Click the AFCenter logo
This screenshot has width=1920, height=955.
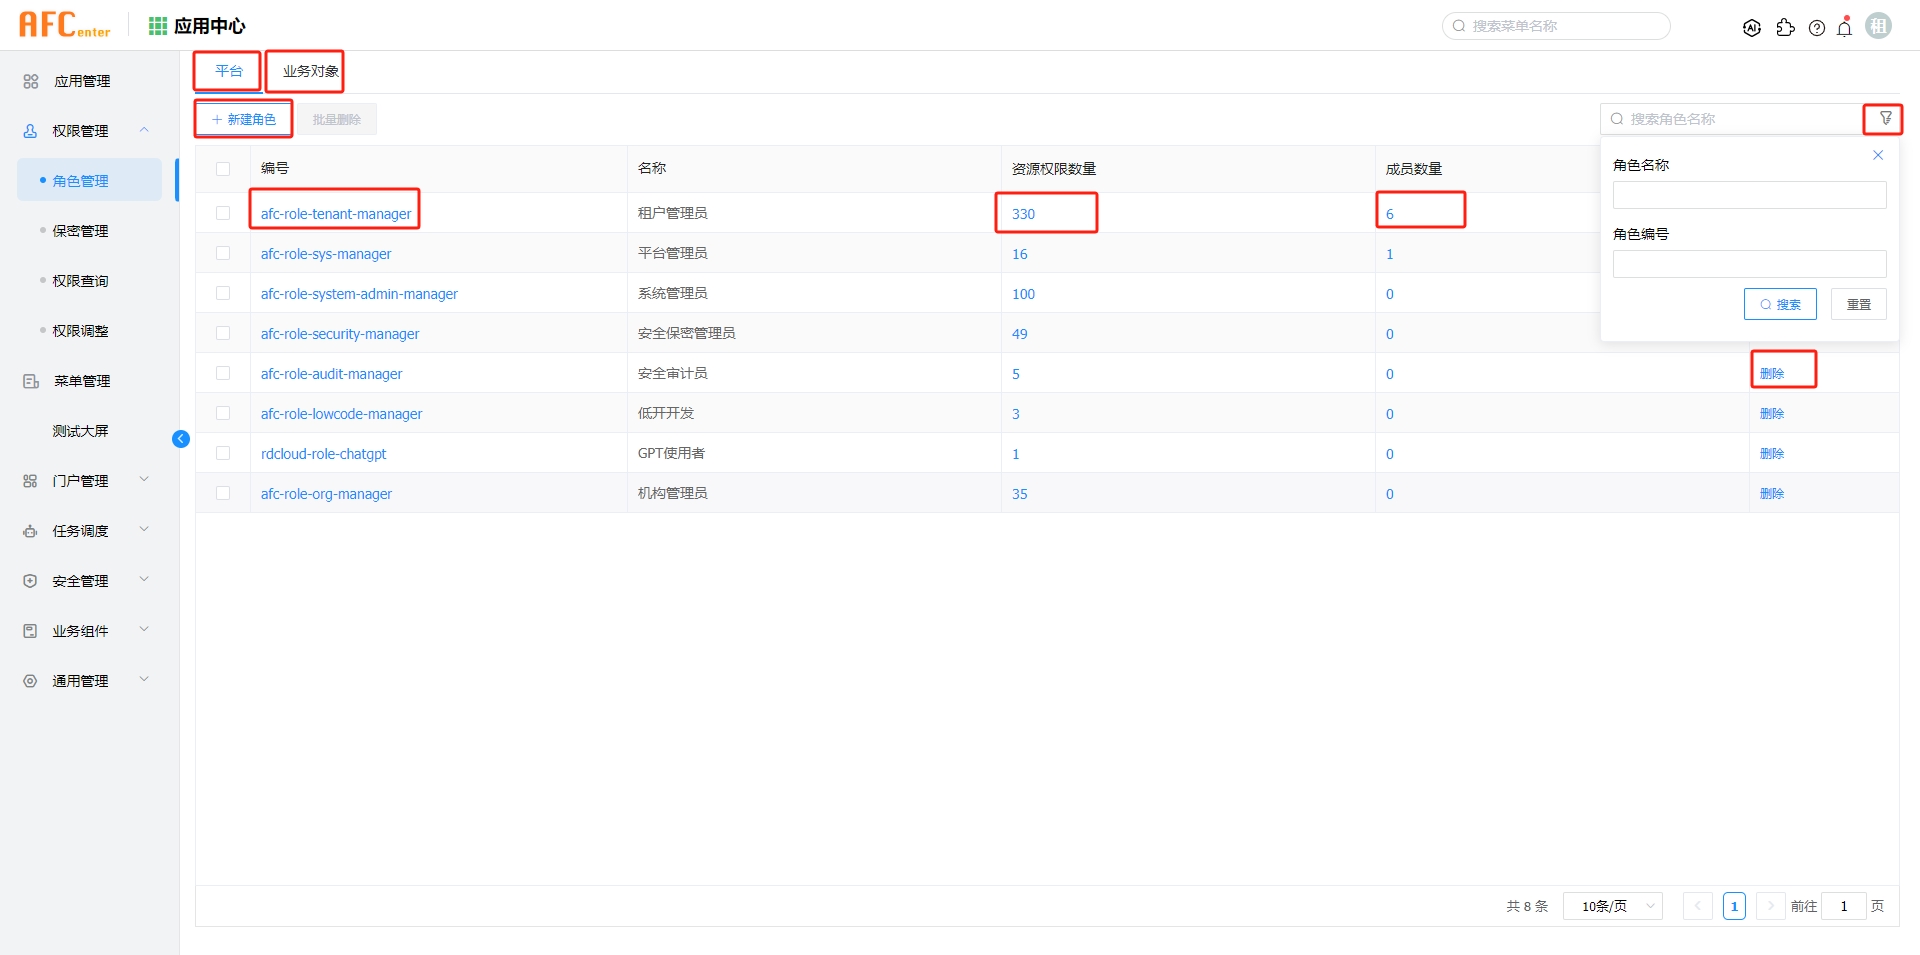tap(64, 24)
